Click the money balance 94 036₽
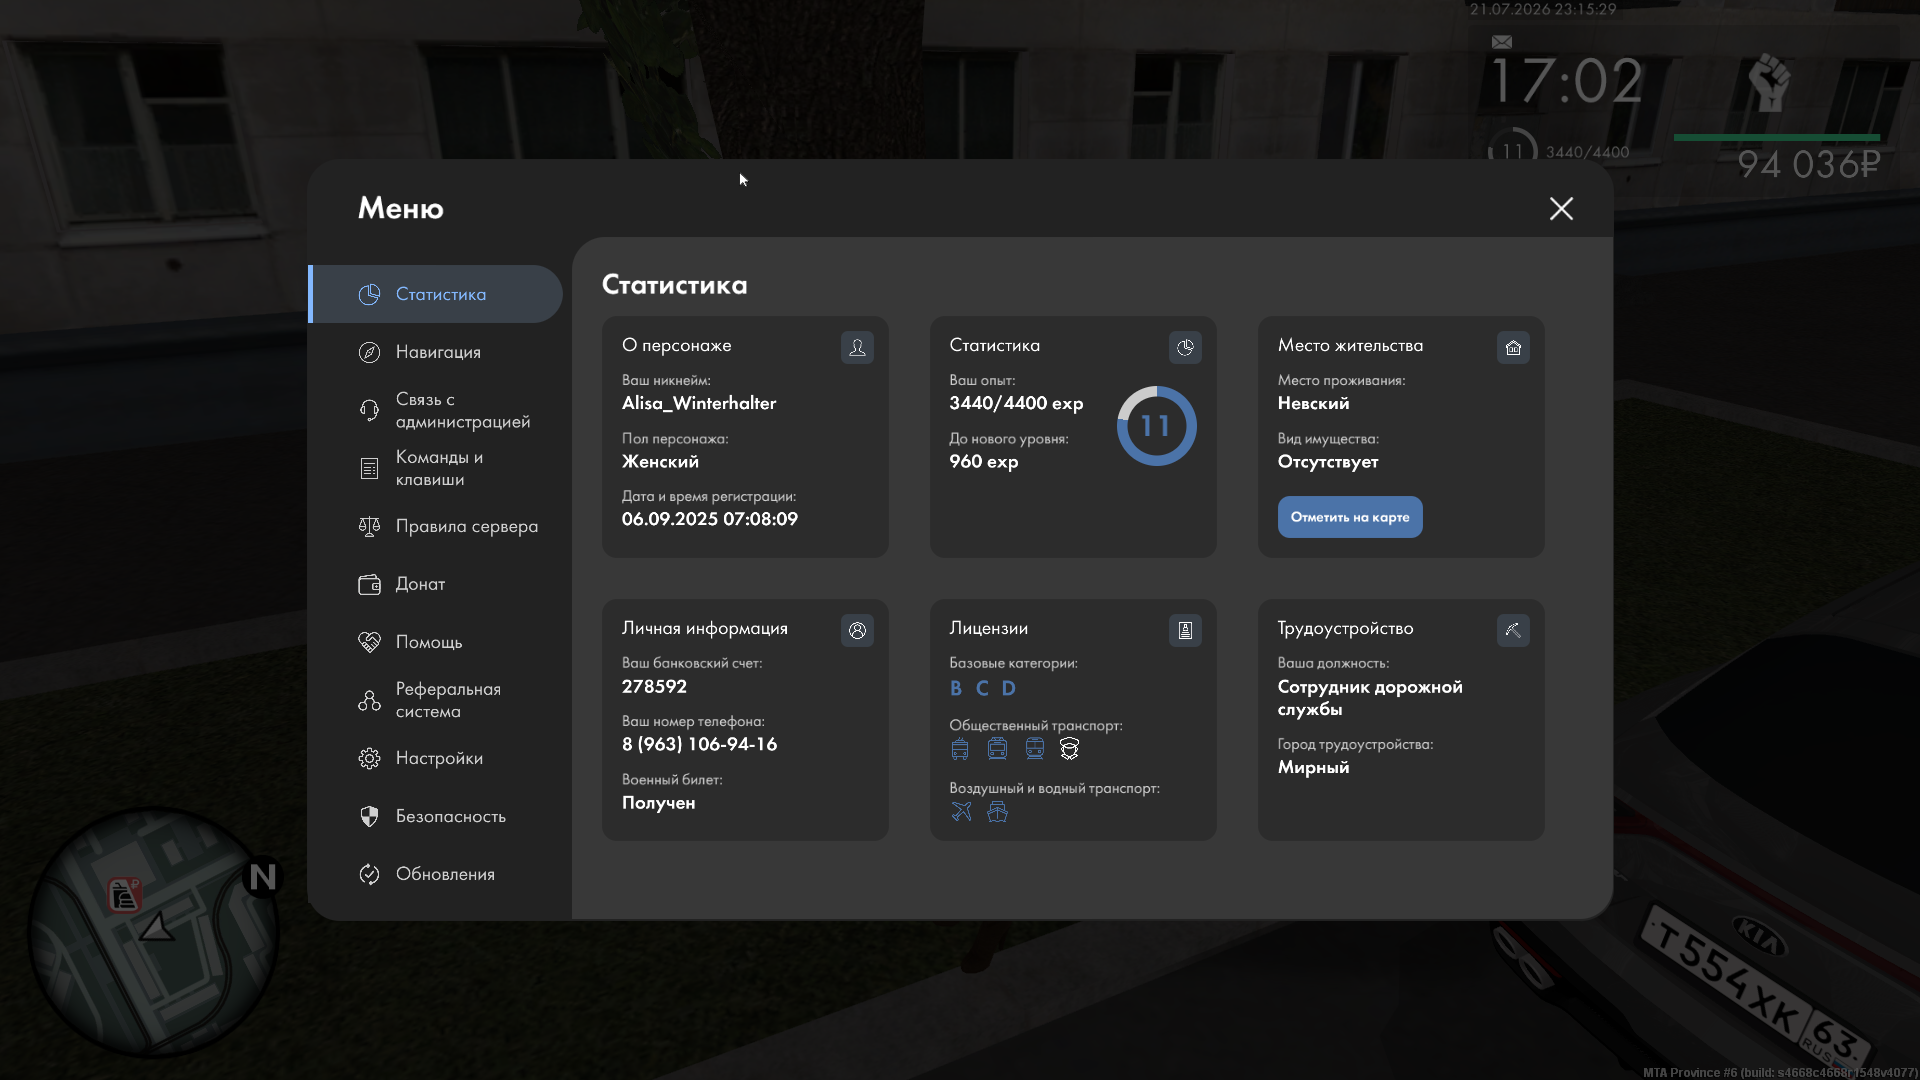Screen dimensions: 1920x1080 tap(1809, 164)
